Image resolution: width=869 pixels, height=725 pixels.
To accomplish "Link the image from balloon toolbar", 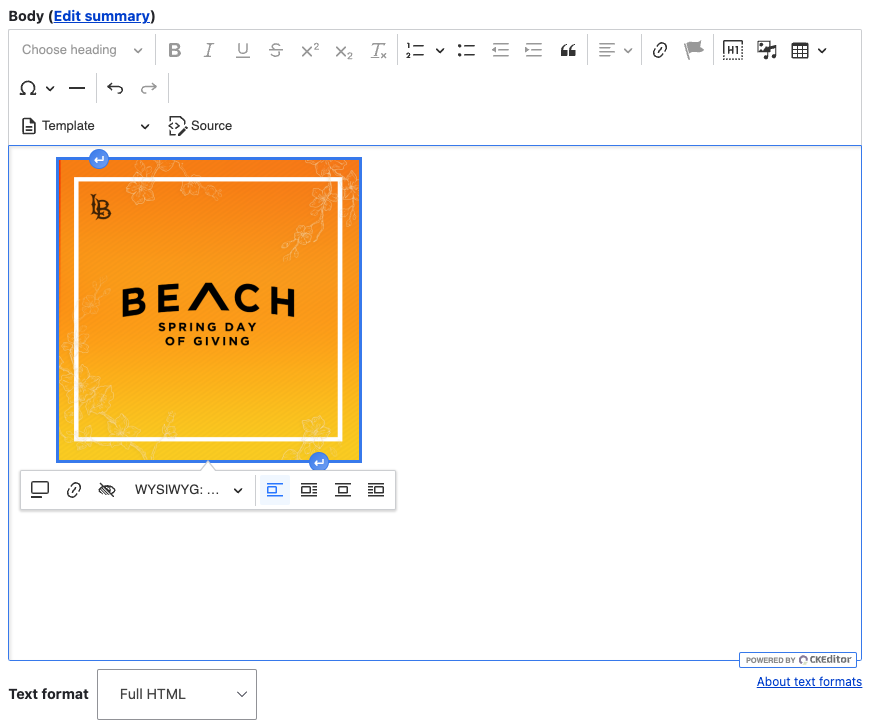I will click(74, 490).
